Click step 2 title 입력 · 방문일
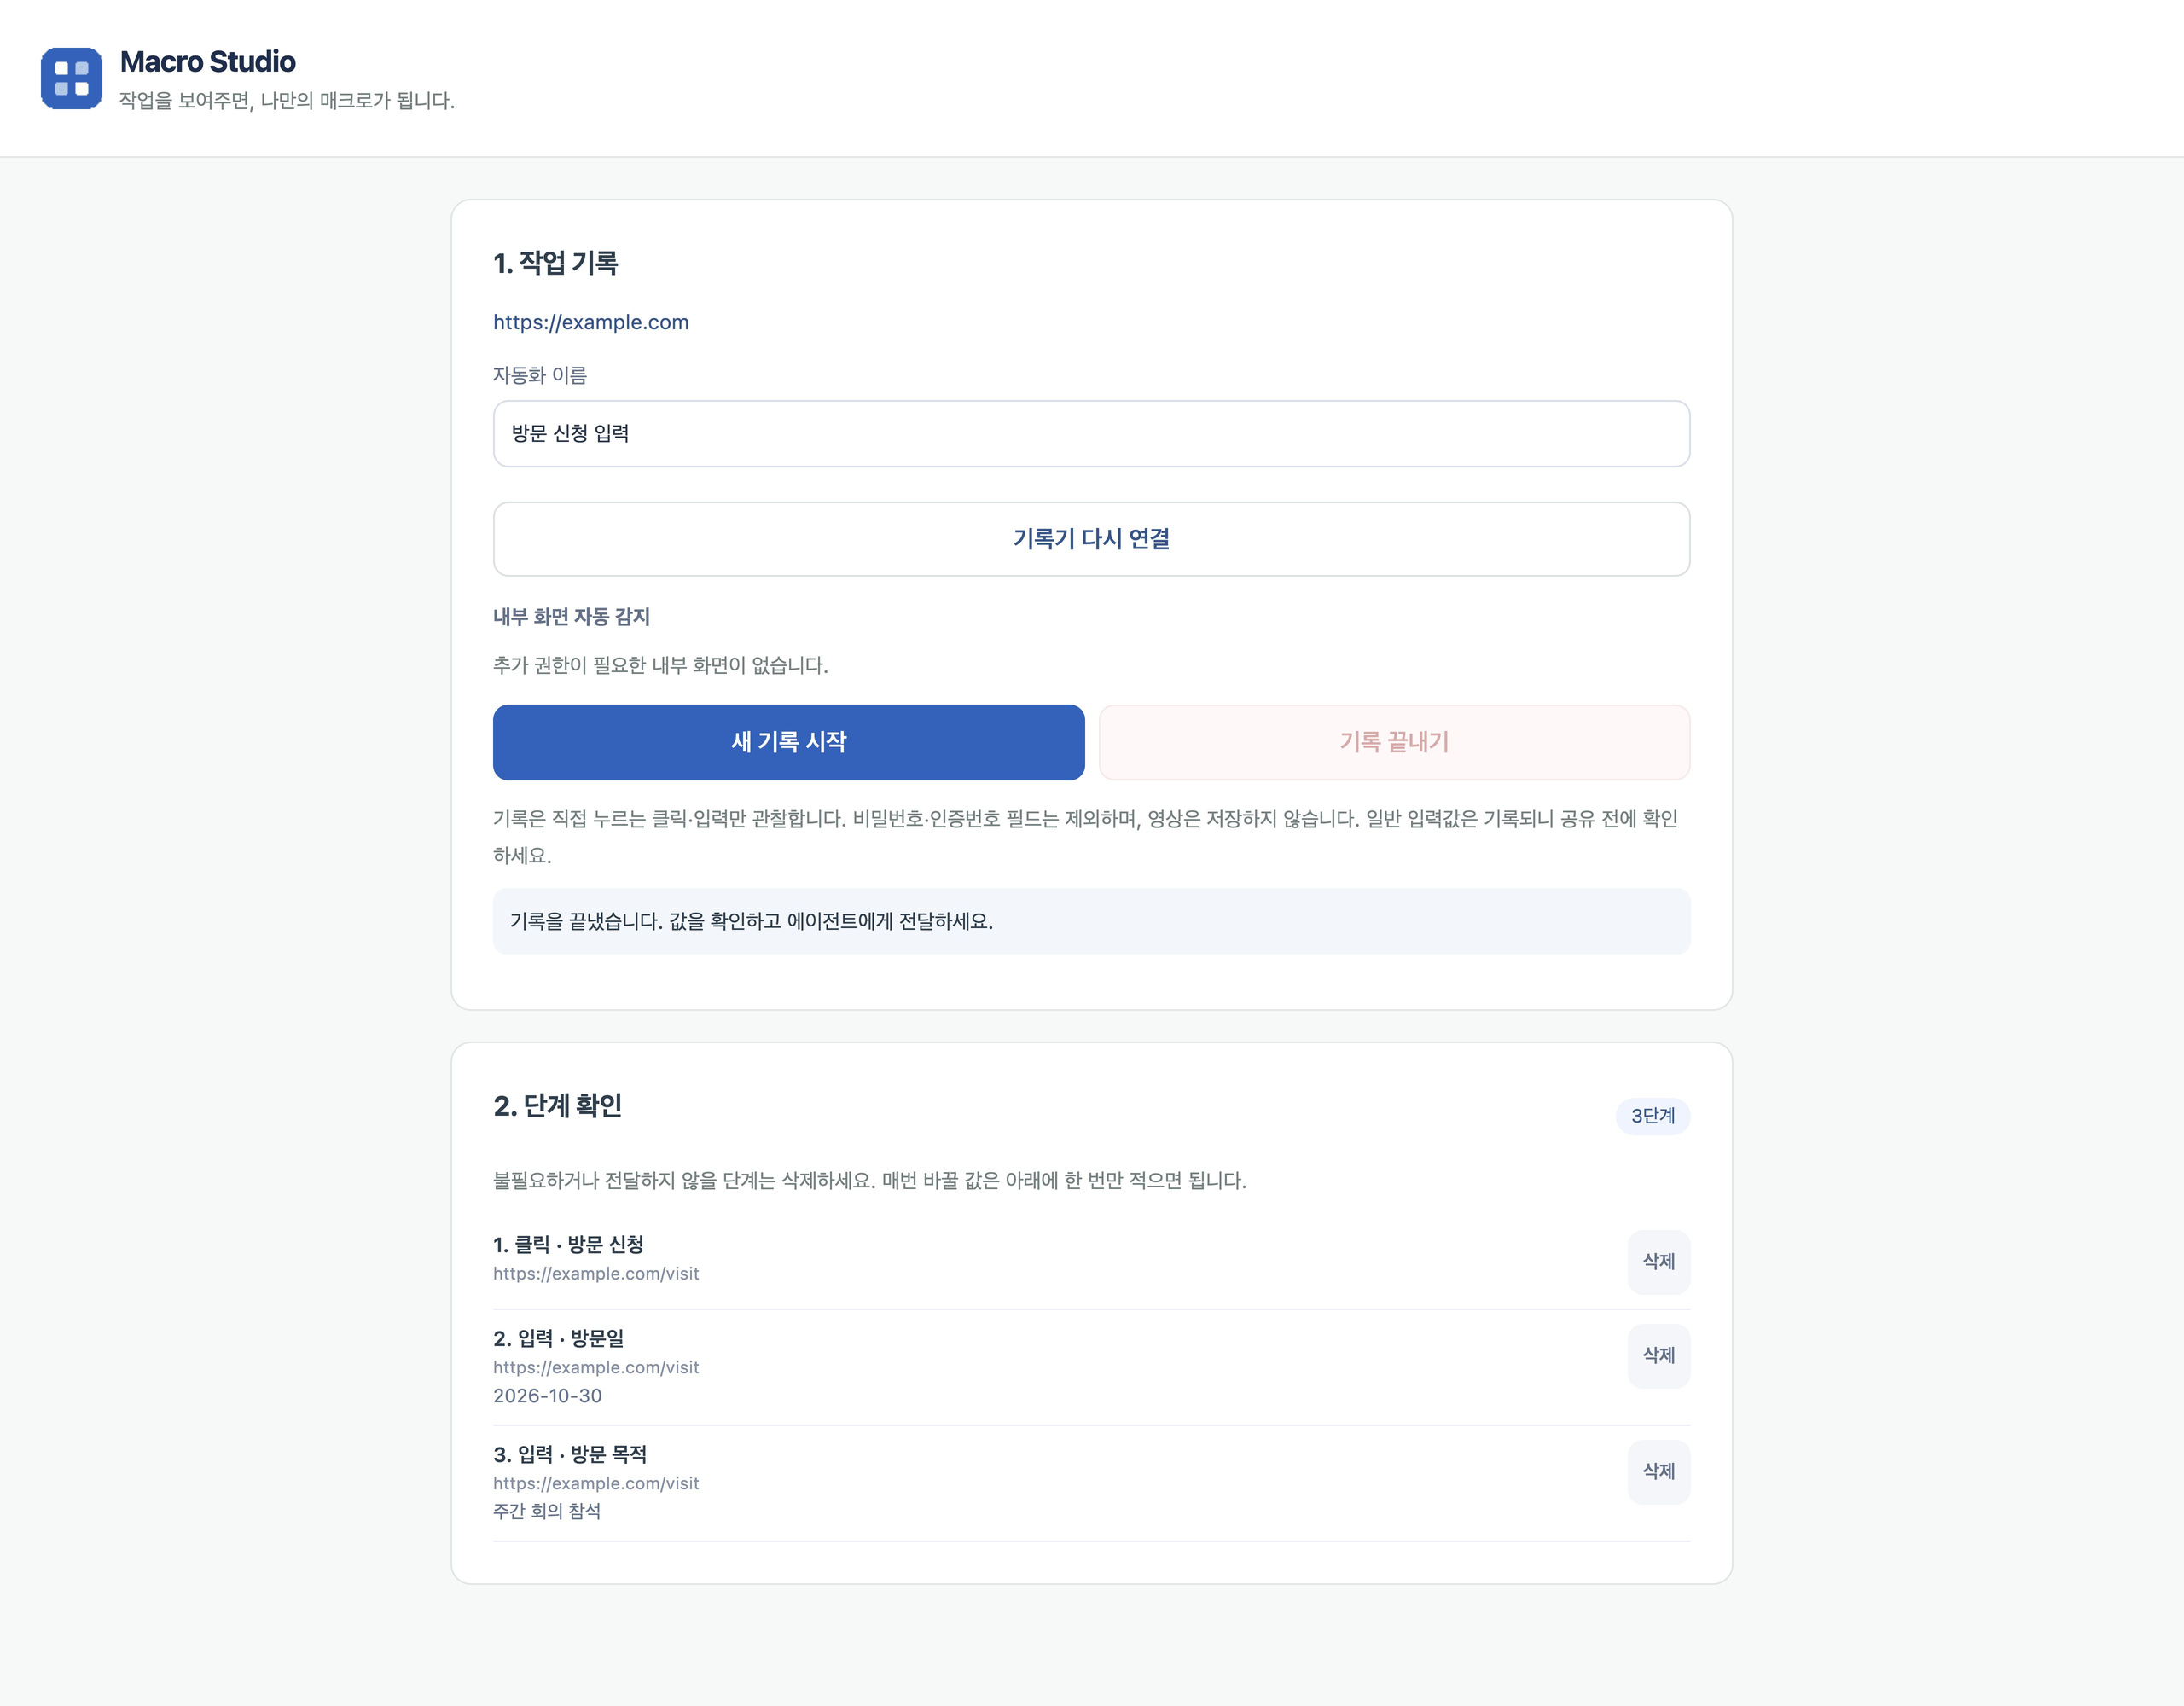The width and height of the screenshot is (2184, 1706). click(558, 1339)
